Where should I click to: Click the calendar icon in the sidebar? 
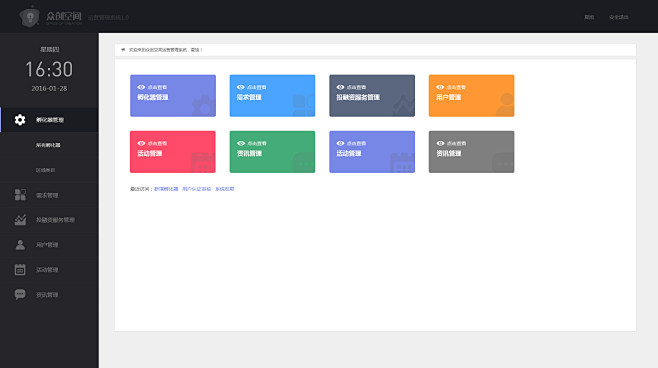[x=20, y=269]
